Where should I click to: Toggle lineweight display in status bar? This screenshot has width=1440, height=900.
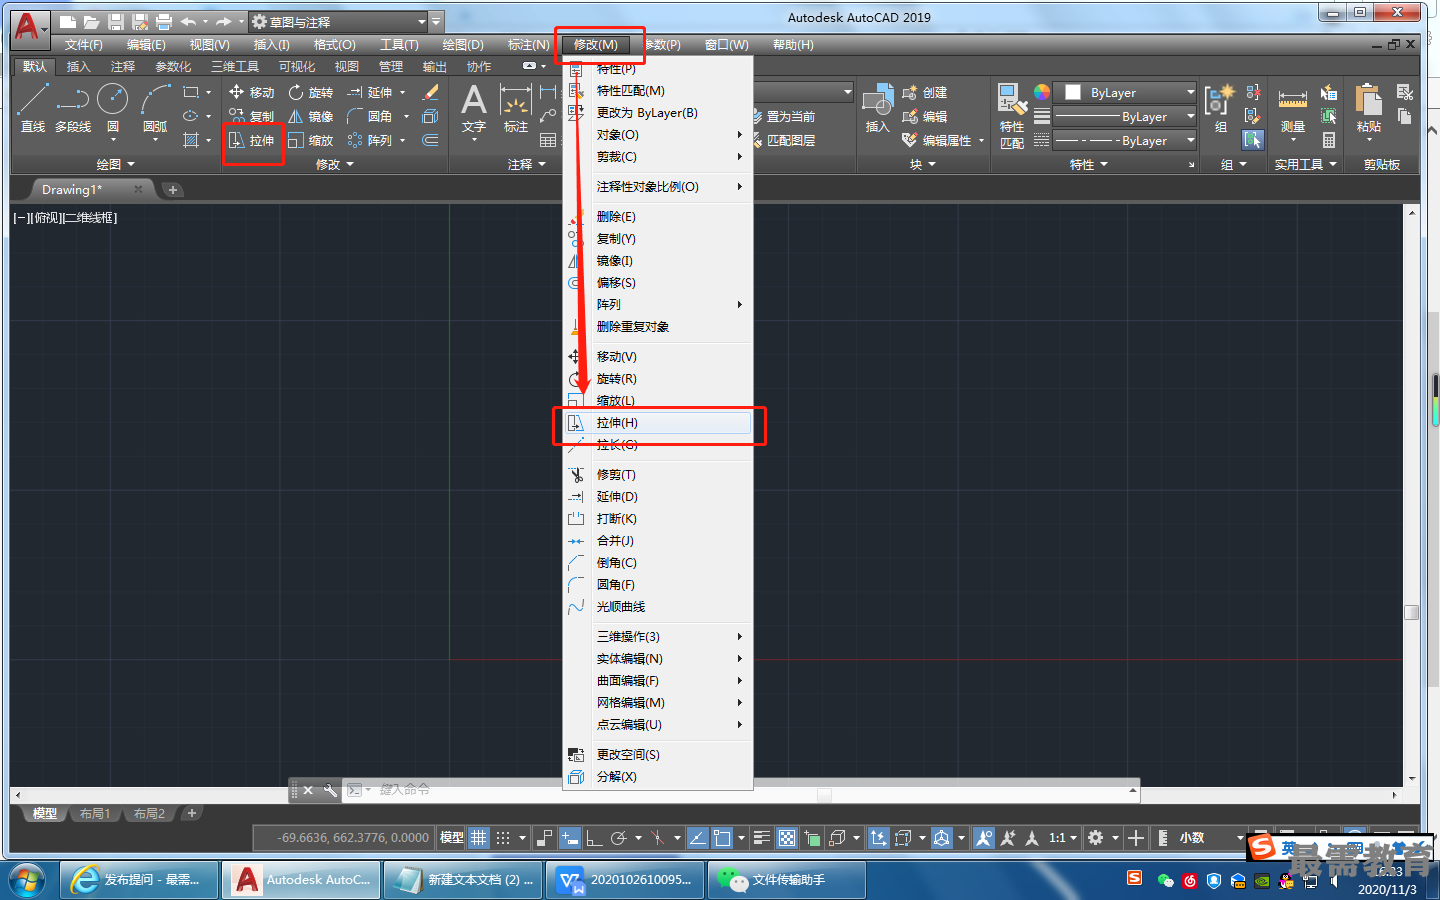[762, 838]
